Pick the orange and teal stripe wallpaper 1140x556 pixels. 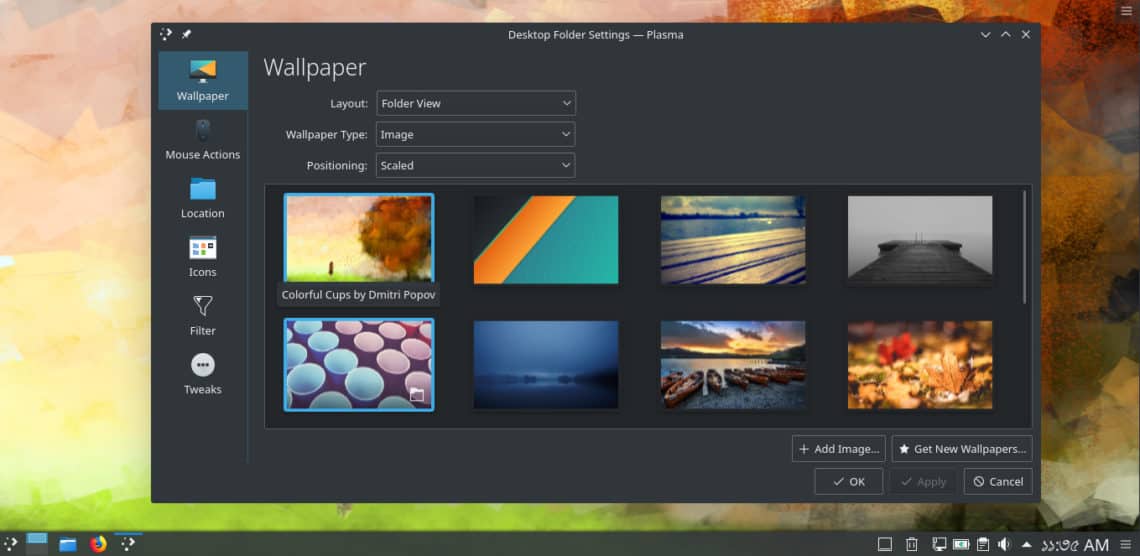point(546,239)
